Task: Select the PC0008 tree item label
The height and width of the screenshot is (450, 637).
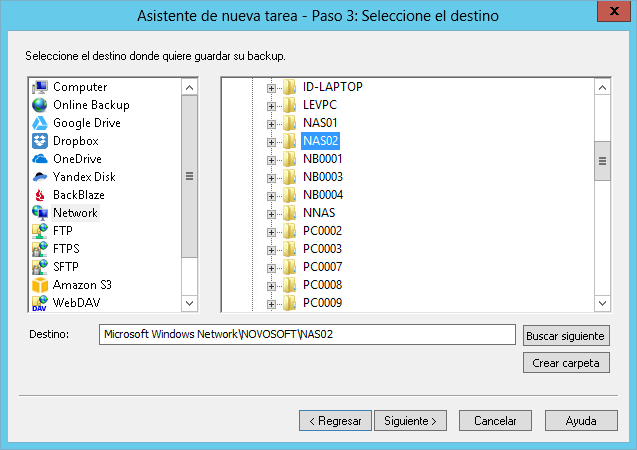Action: point(323,285)
